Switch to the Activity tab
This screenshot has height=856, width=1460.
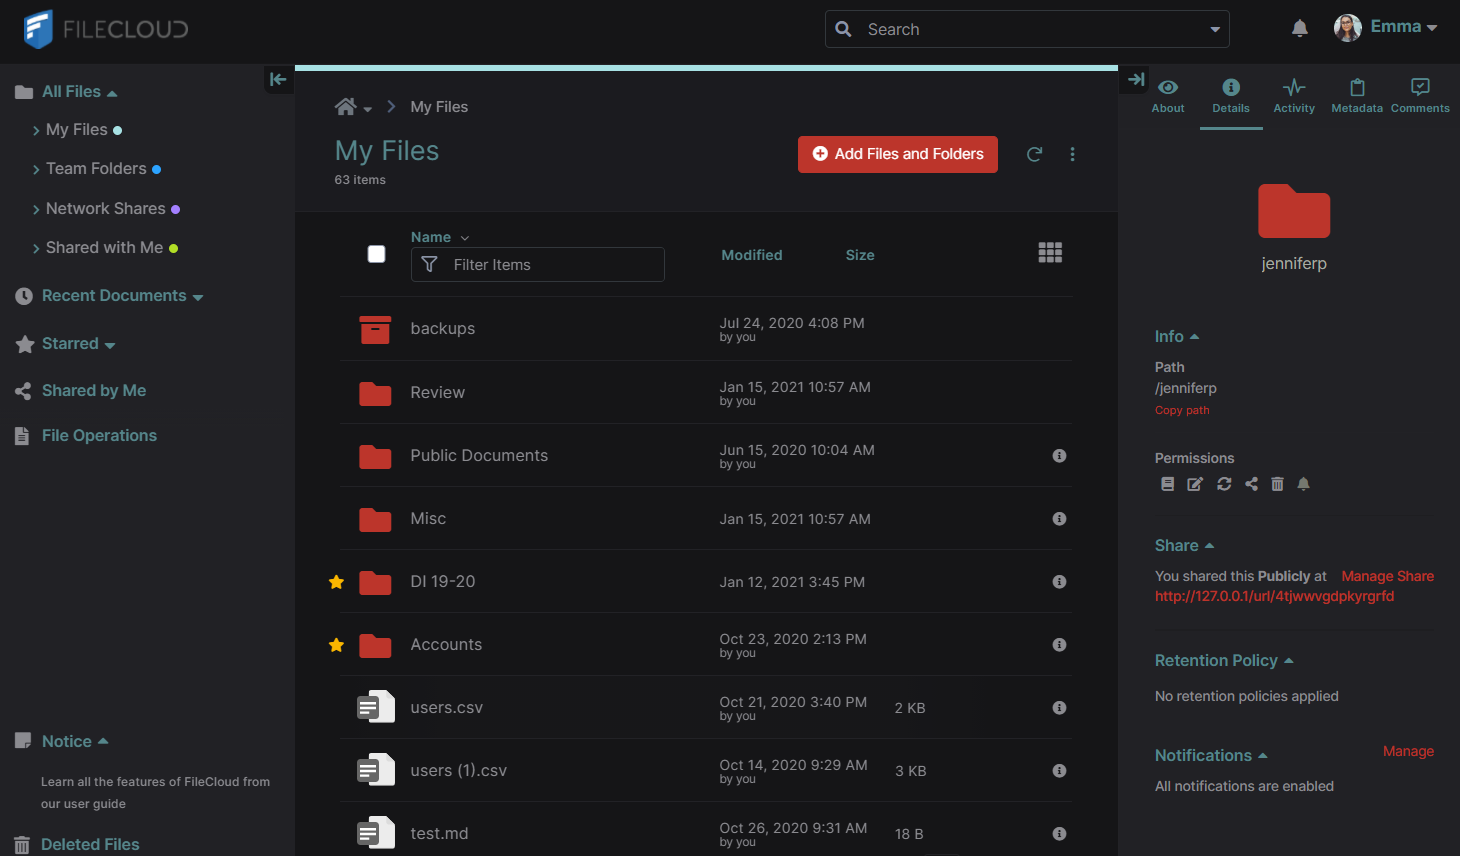1294,96
